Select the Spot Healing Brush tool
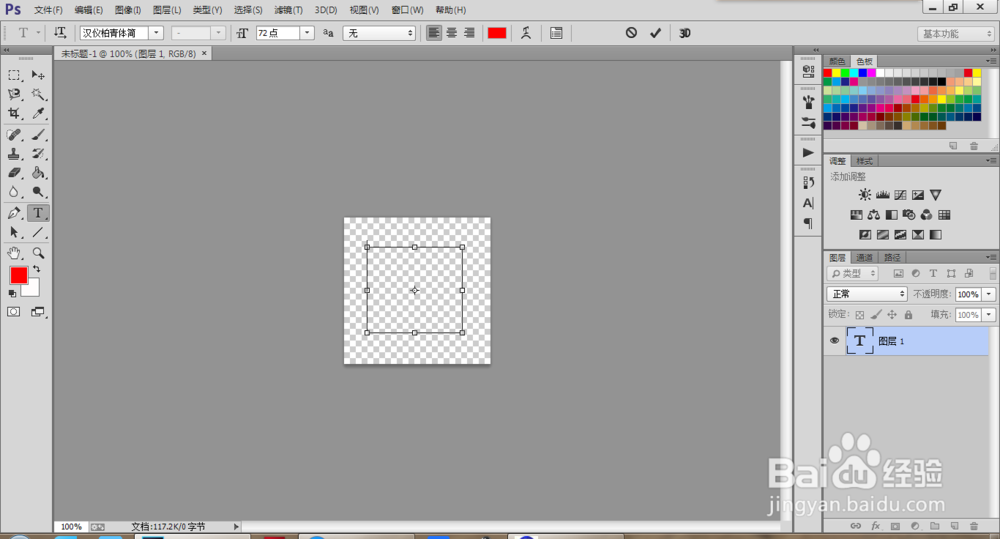 coord(14,135)
